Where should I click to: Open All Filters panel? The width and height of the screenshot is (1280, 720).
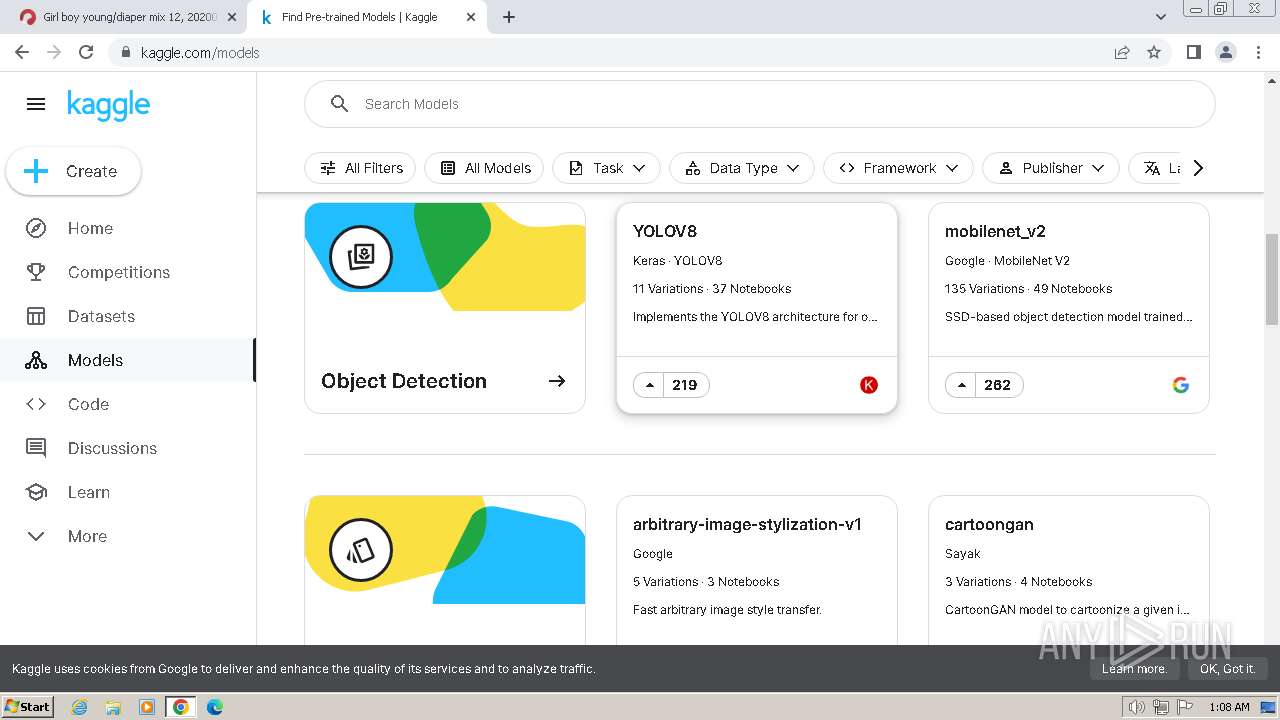click(x=360, y=168)
